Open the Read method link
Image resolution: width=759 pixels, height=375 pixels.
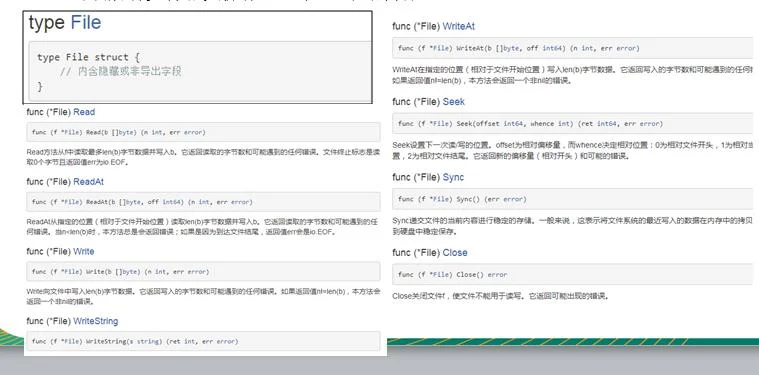pos(84,112)
